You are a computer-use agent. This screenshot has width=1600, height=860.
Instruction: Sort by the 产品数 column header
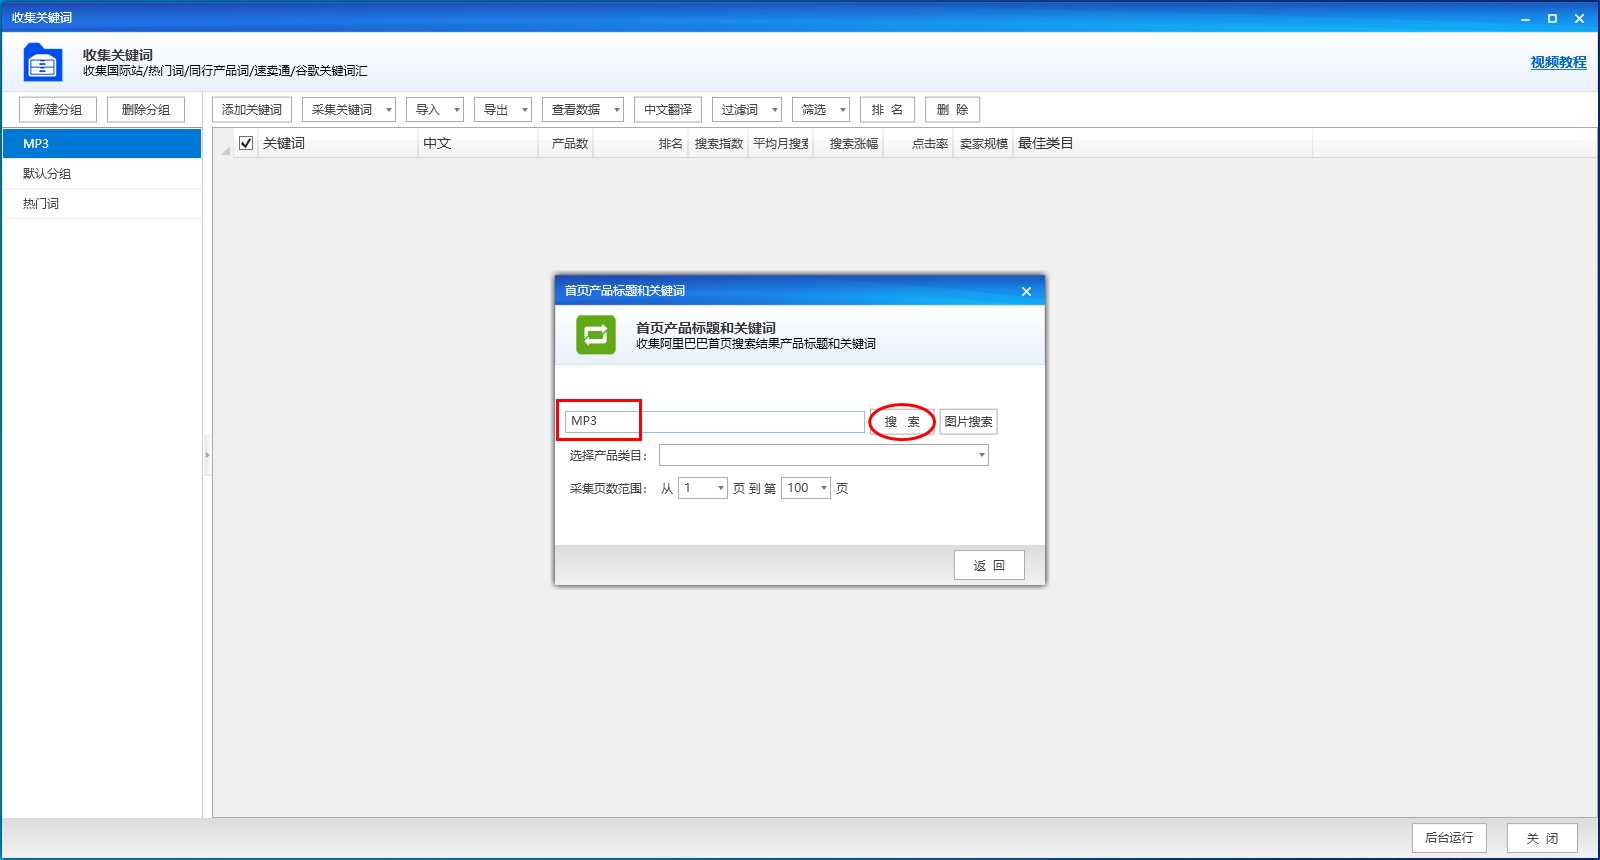(566, 143)
